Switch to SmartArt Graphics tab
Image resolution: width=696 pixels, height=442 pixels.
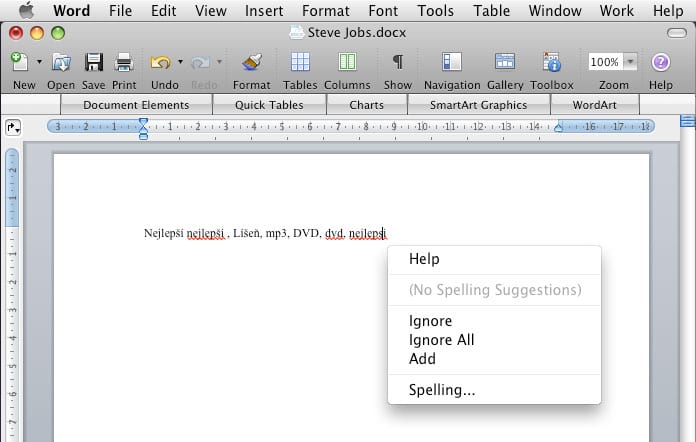[478, 105]
